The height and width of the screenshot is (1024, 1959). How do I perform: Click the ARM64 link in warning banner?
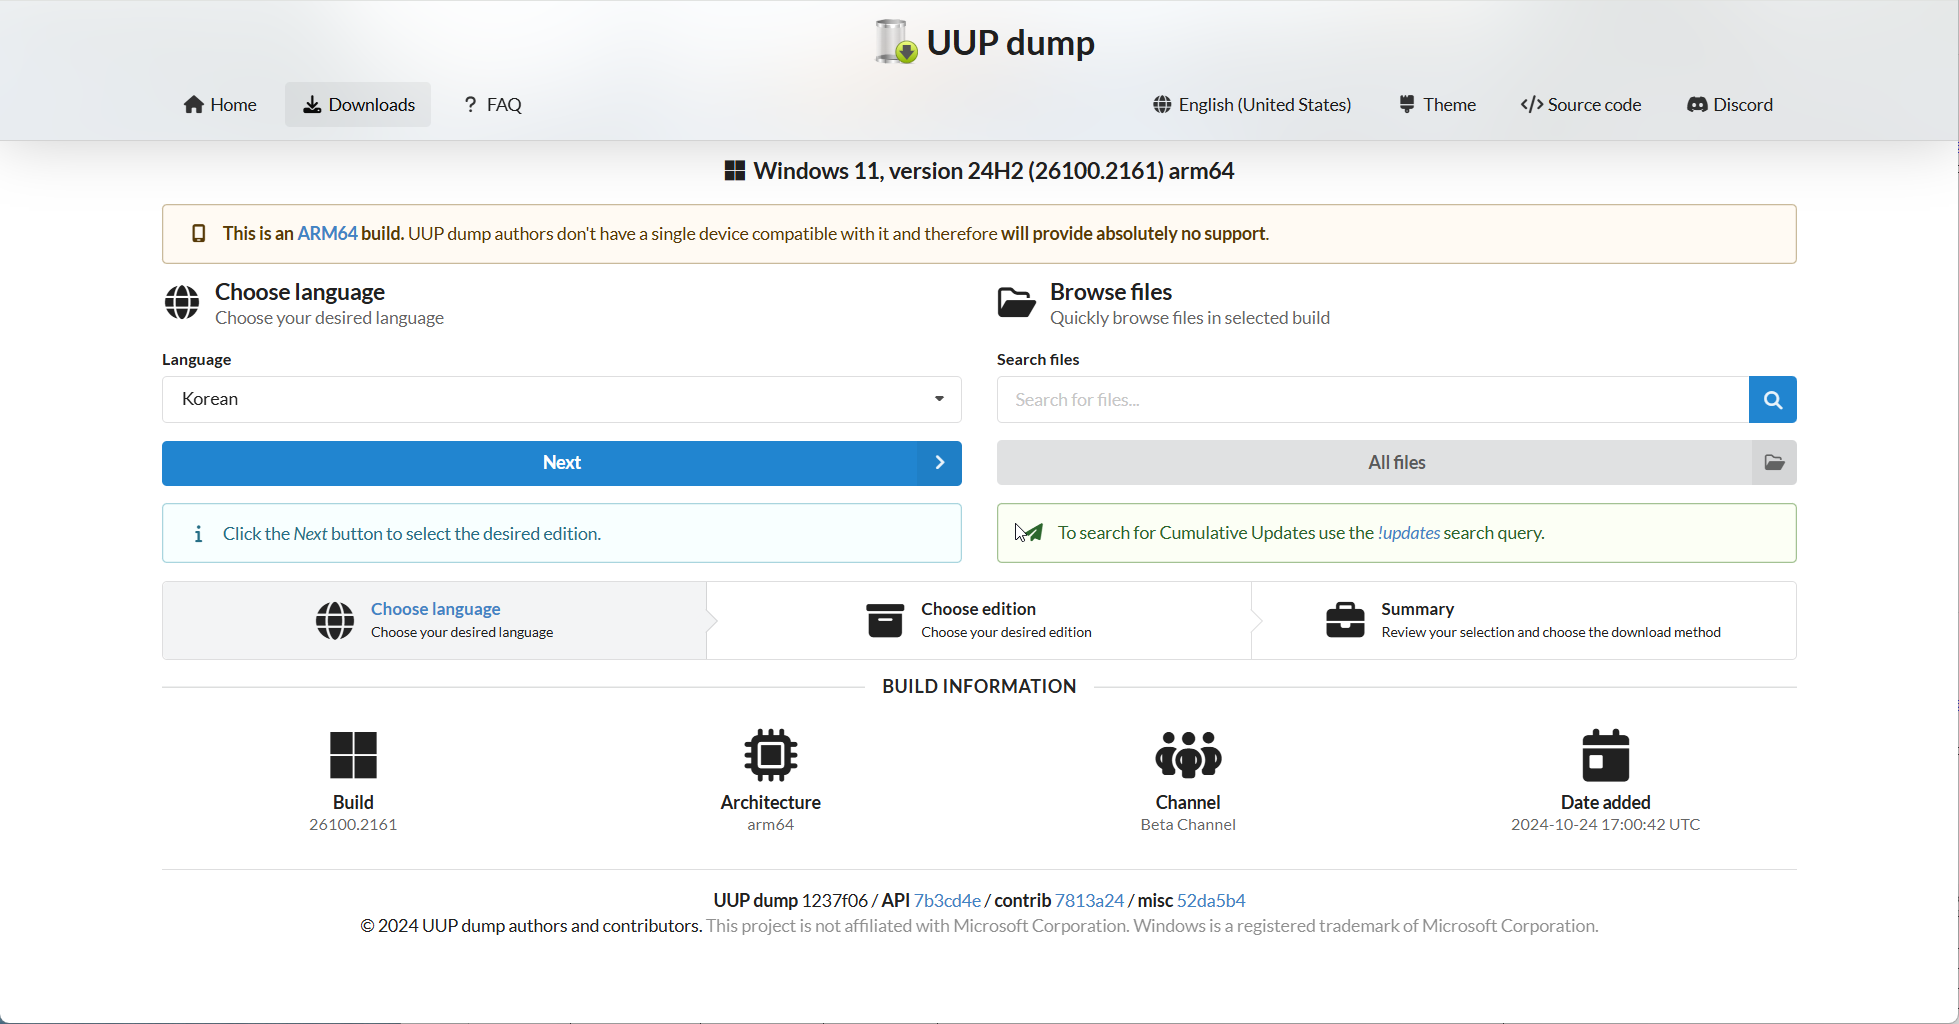point(327,233)
